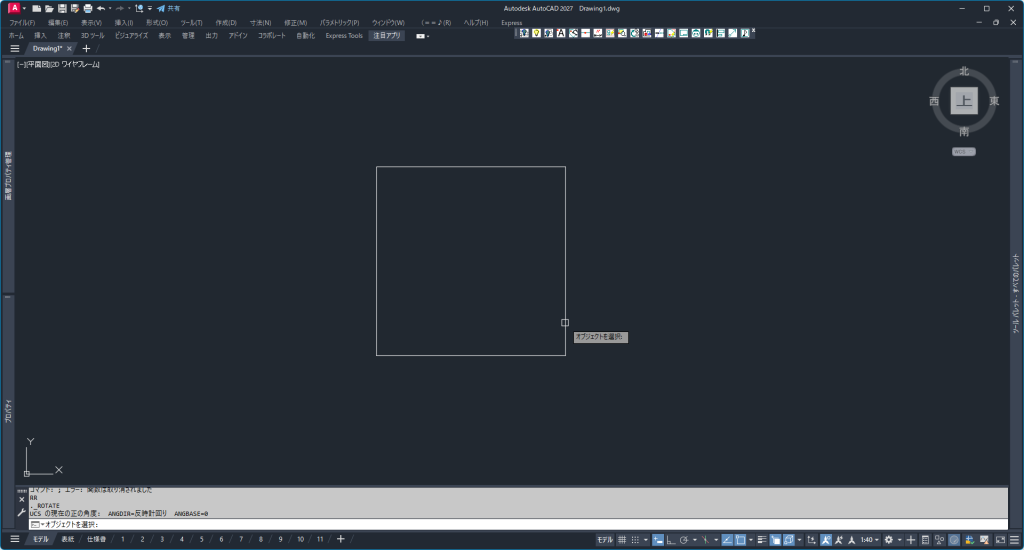This screenshot has width=1024, height=550.
Task: Click the wrench customize icon beside command line
Action: pos(22,512)
